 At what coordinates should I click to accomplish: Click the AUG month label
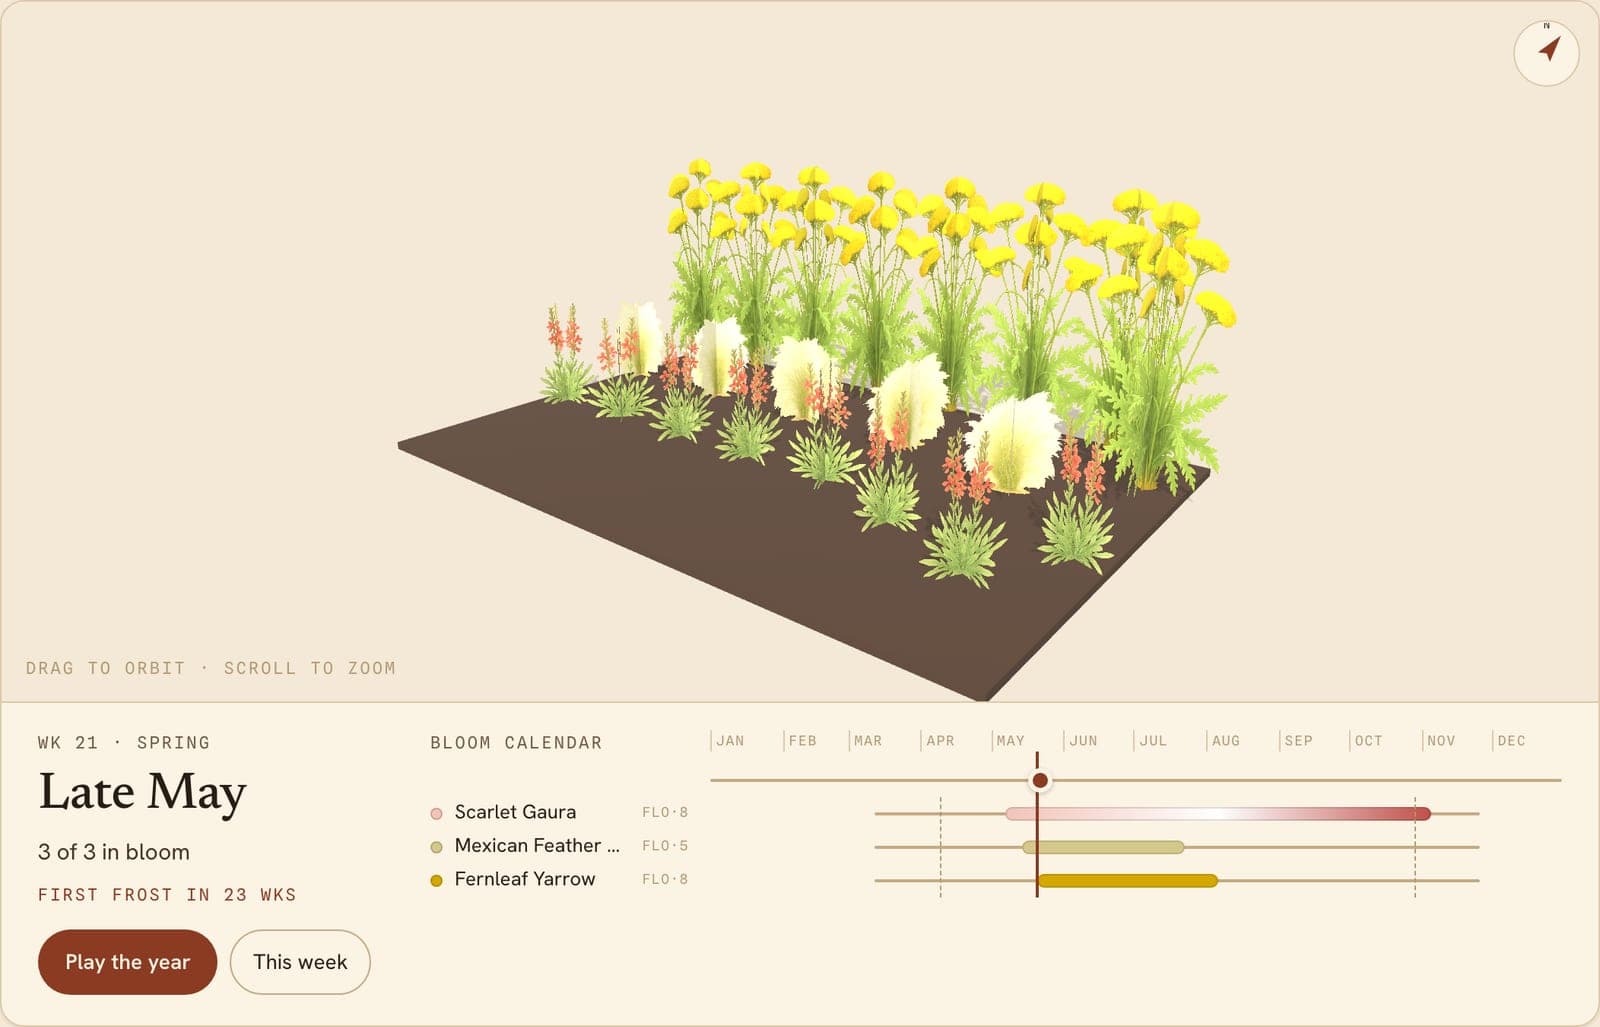[x=1225, y=741]
